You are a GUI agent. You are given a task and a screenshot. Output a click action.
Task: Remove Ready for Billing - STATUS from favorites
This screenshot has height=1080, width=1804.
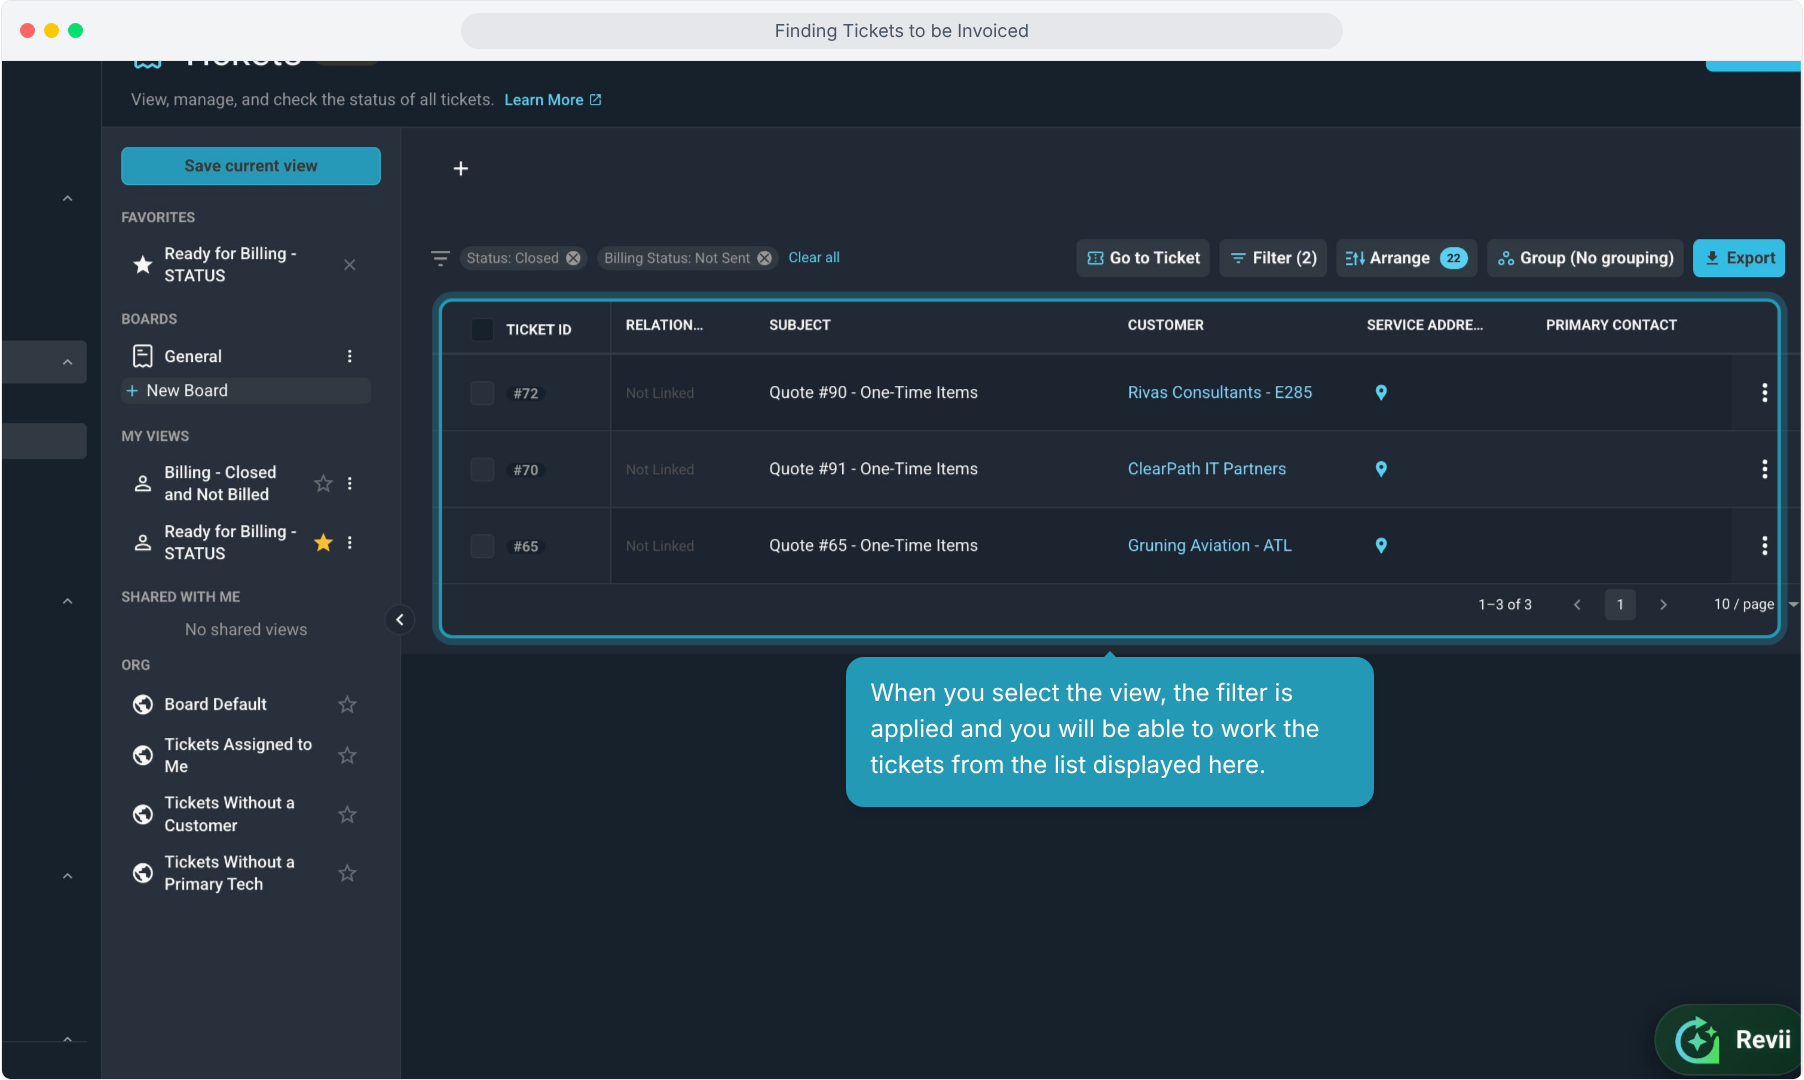(350, 265)
